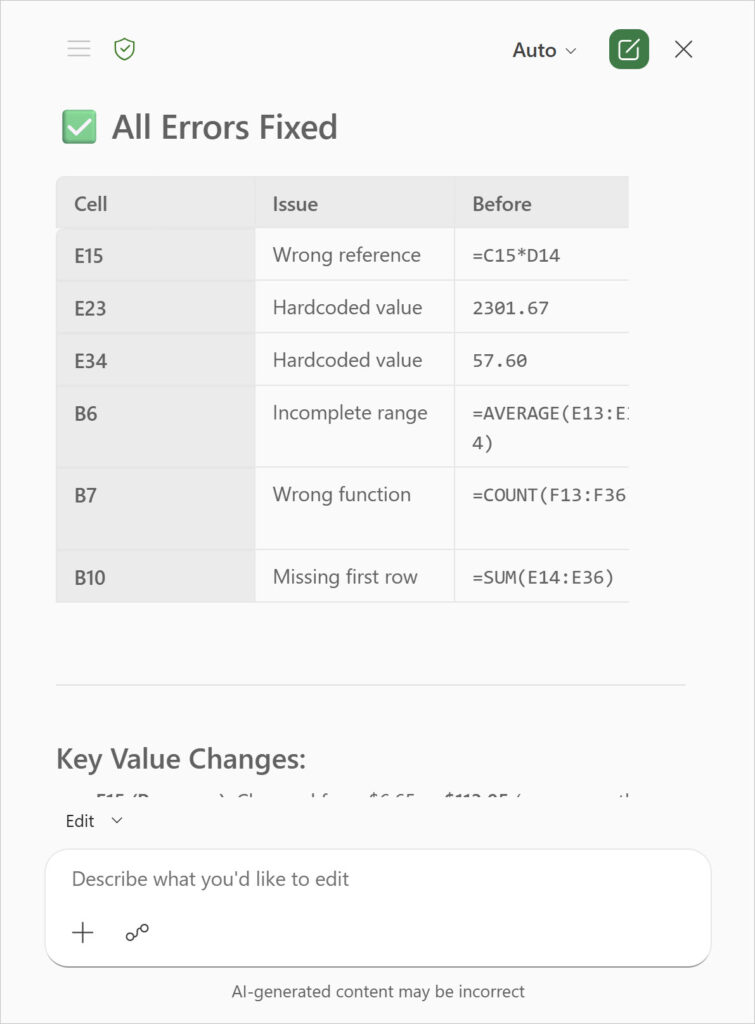Open the Edit mode dropdown
The width and height of the screenshot is (755, 1024).
[94, 821]
